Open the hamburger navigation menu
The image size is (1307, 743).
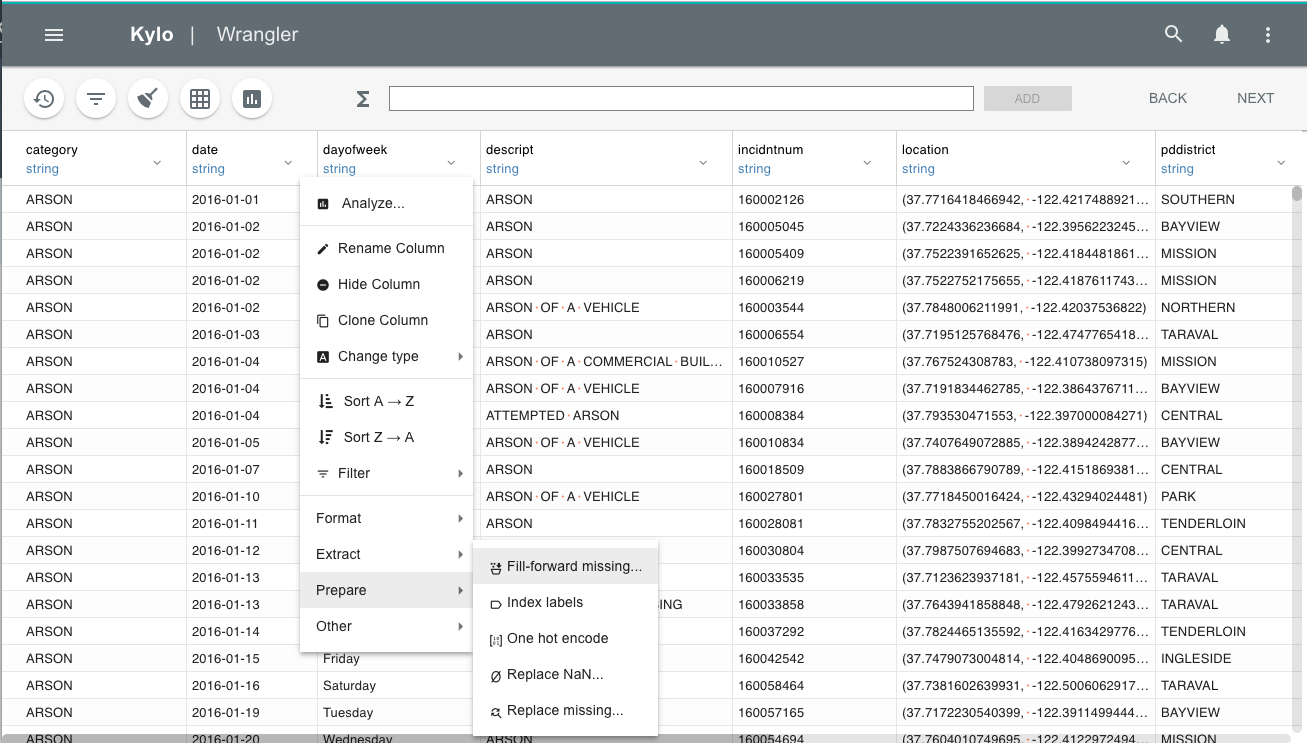pos(54,35)
